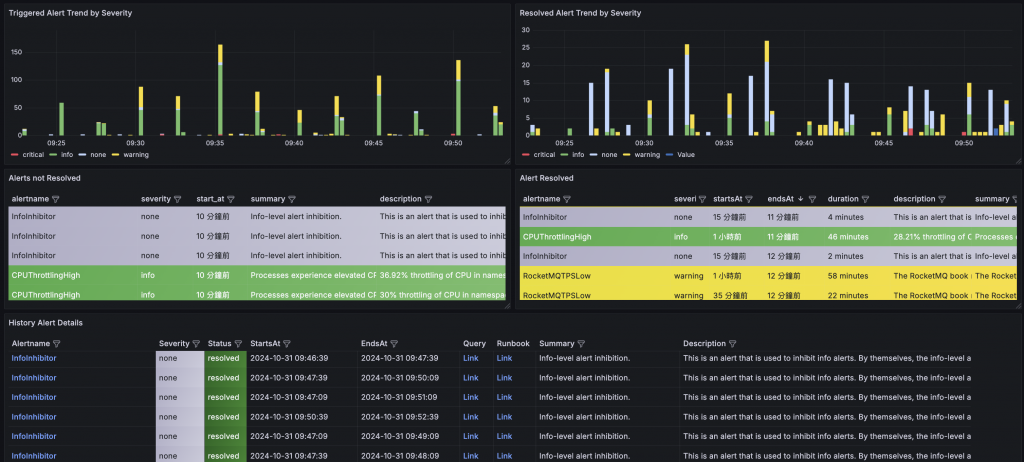Image resolution: width=1024 pixels, height=462 pixels.
Task: Filter StartsAt column in History Alert Details
Action: point(287,344)
